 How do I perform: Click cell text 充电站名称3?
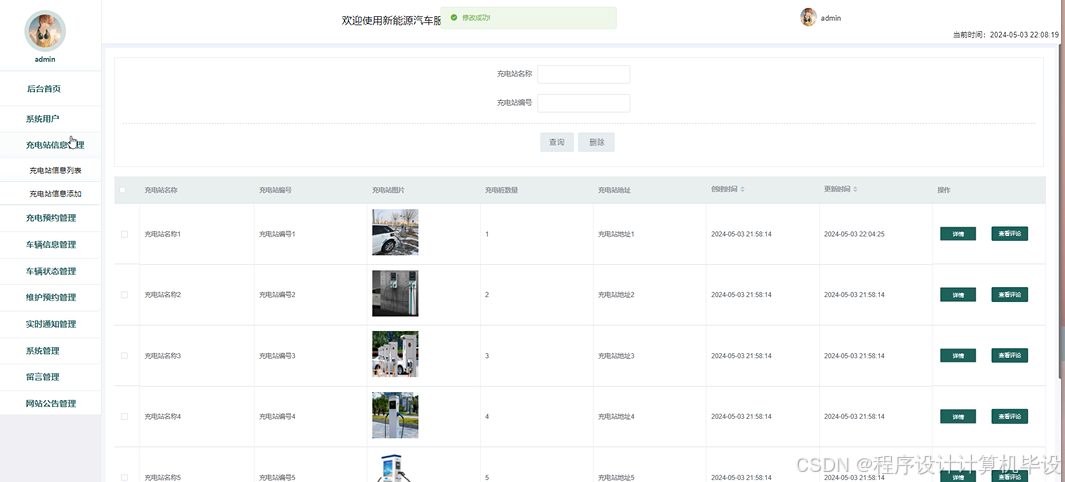pyautogui.click(x=163, y=356)
